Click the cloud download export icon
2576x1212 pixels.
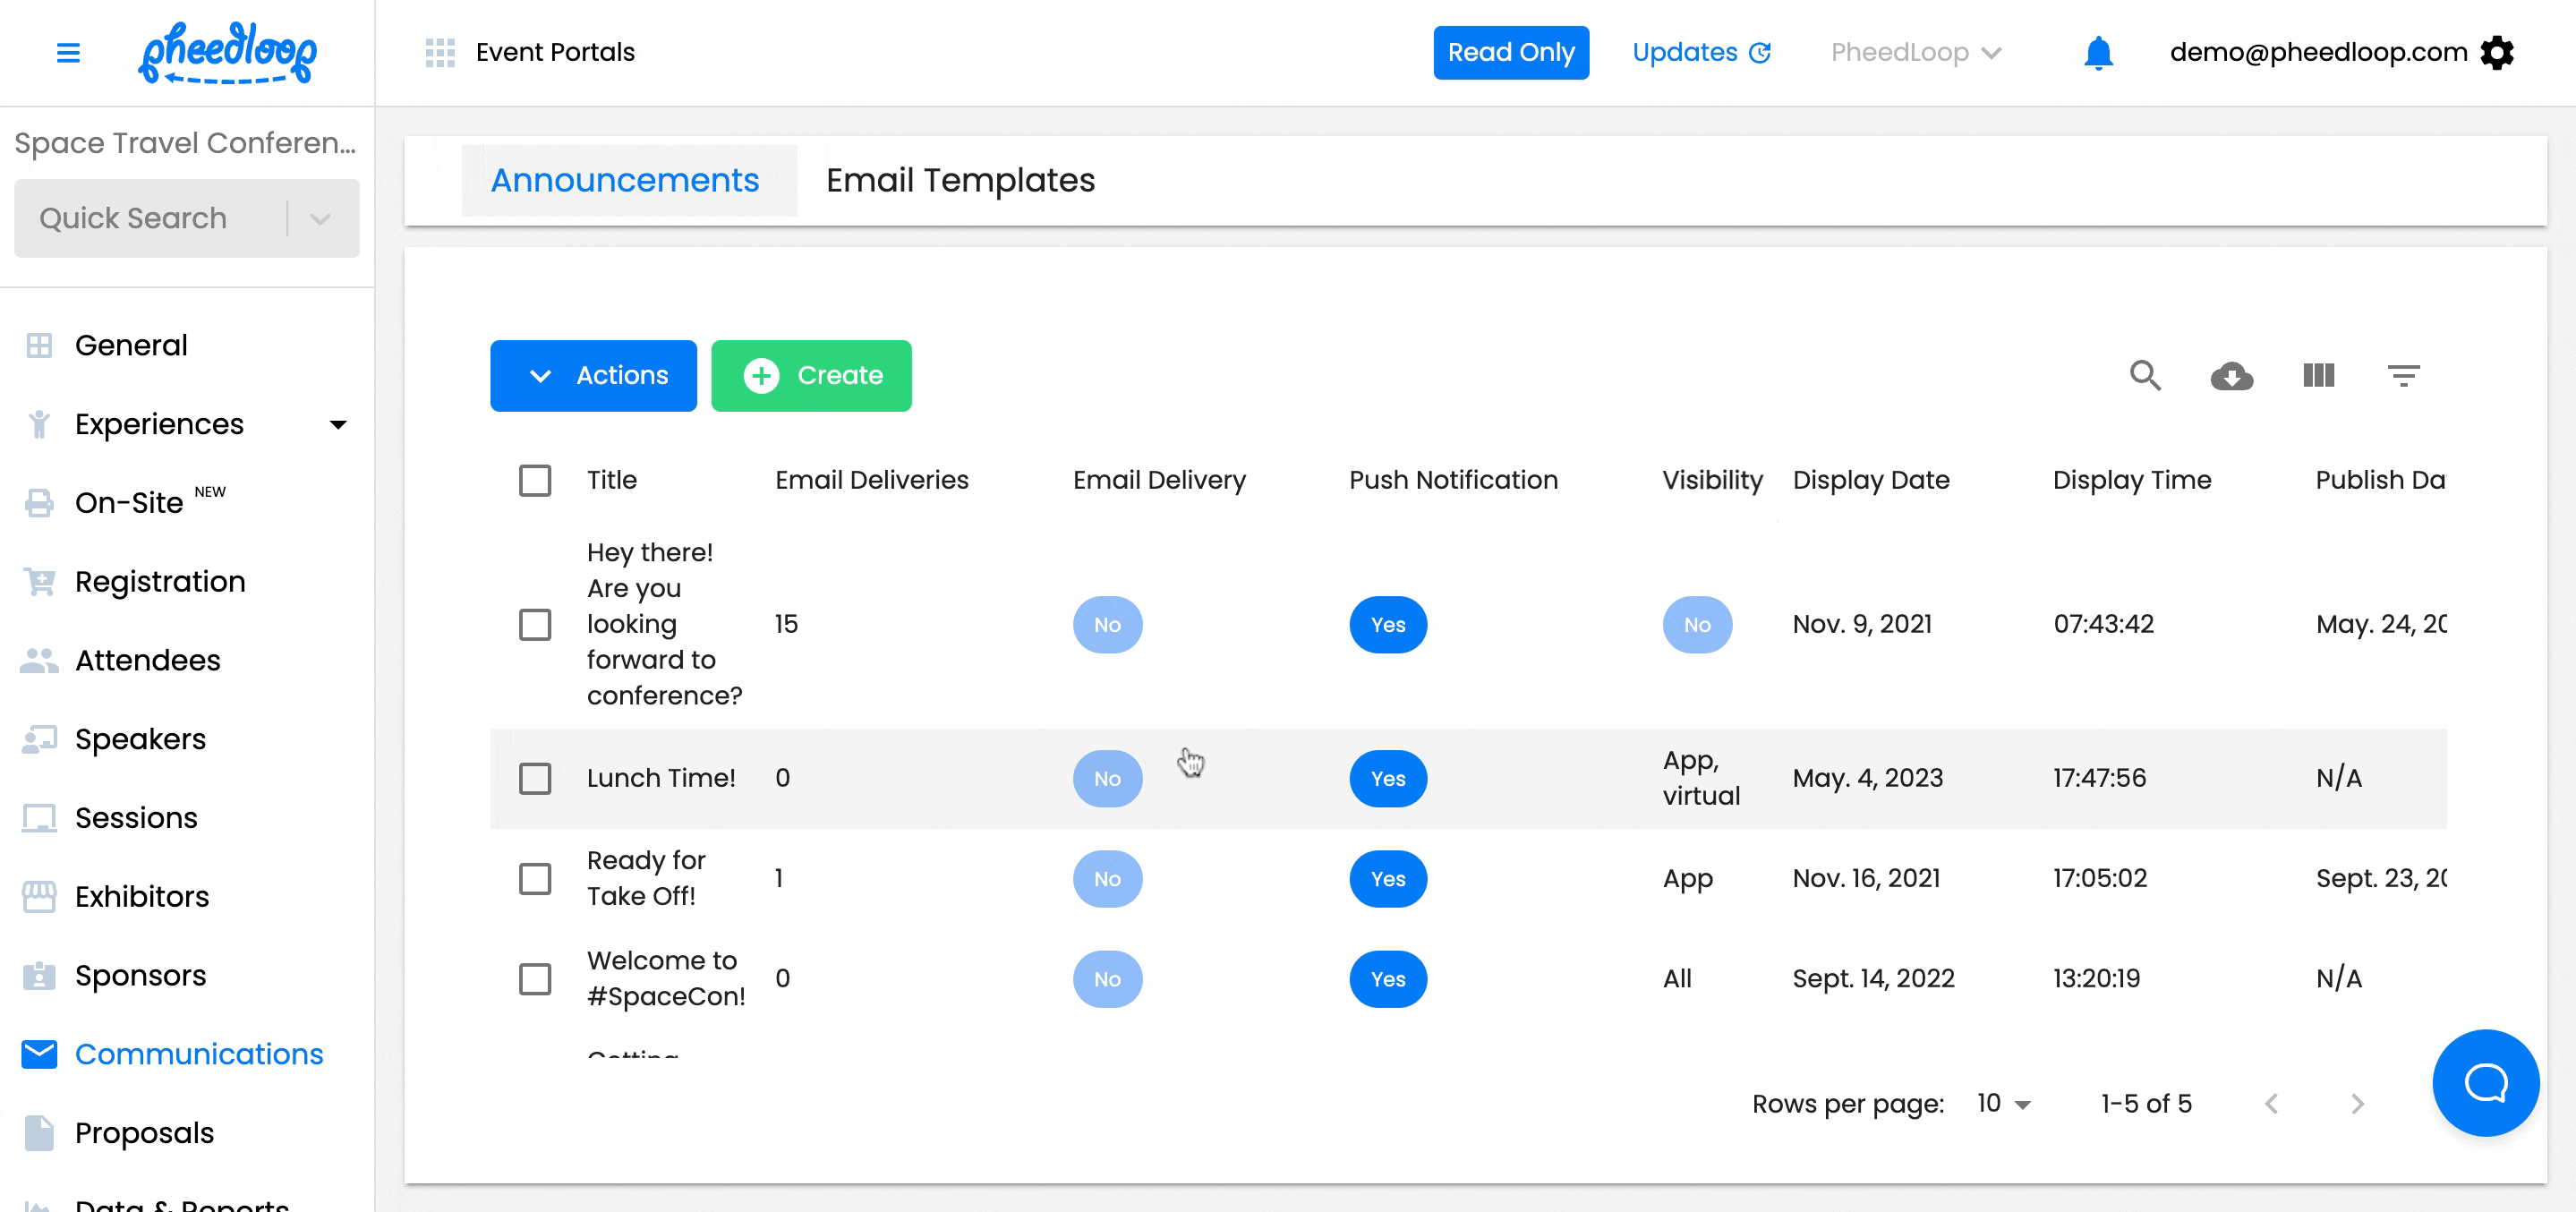tap(2231, 376)
